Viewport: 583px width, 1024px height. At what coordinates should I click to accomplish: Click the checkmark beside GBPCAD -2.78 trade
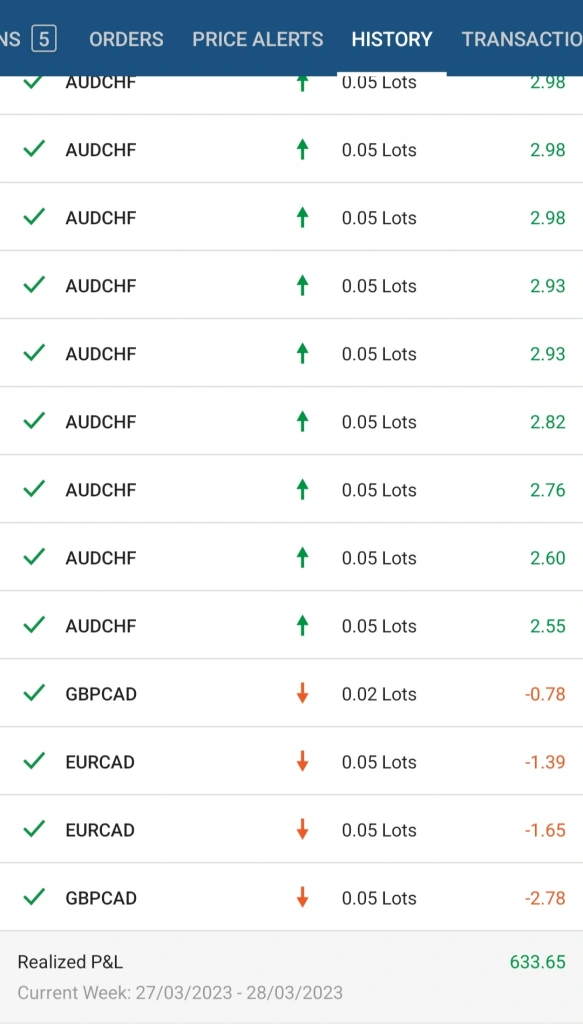coord(33,897)
